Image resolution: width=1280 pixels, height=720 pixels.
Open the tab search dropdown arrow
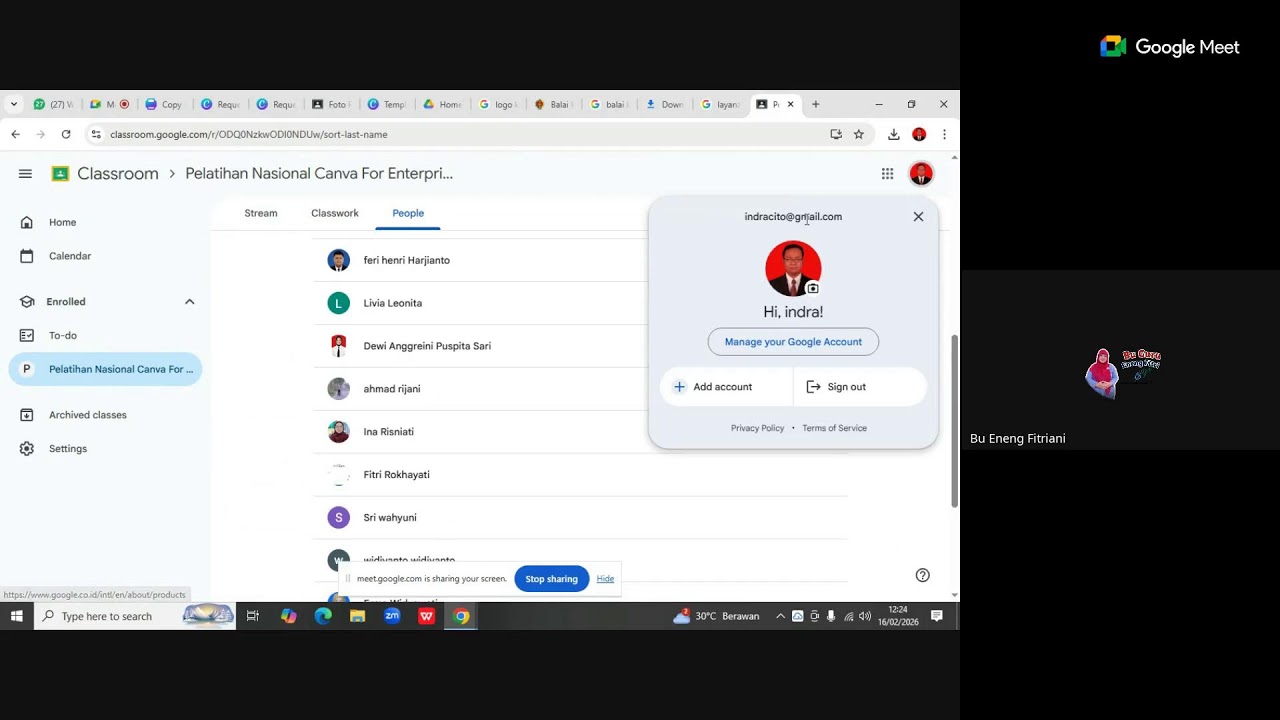coord(14,104)
